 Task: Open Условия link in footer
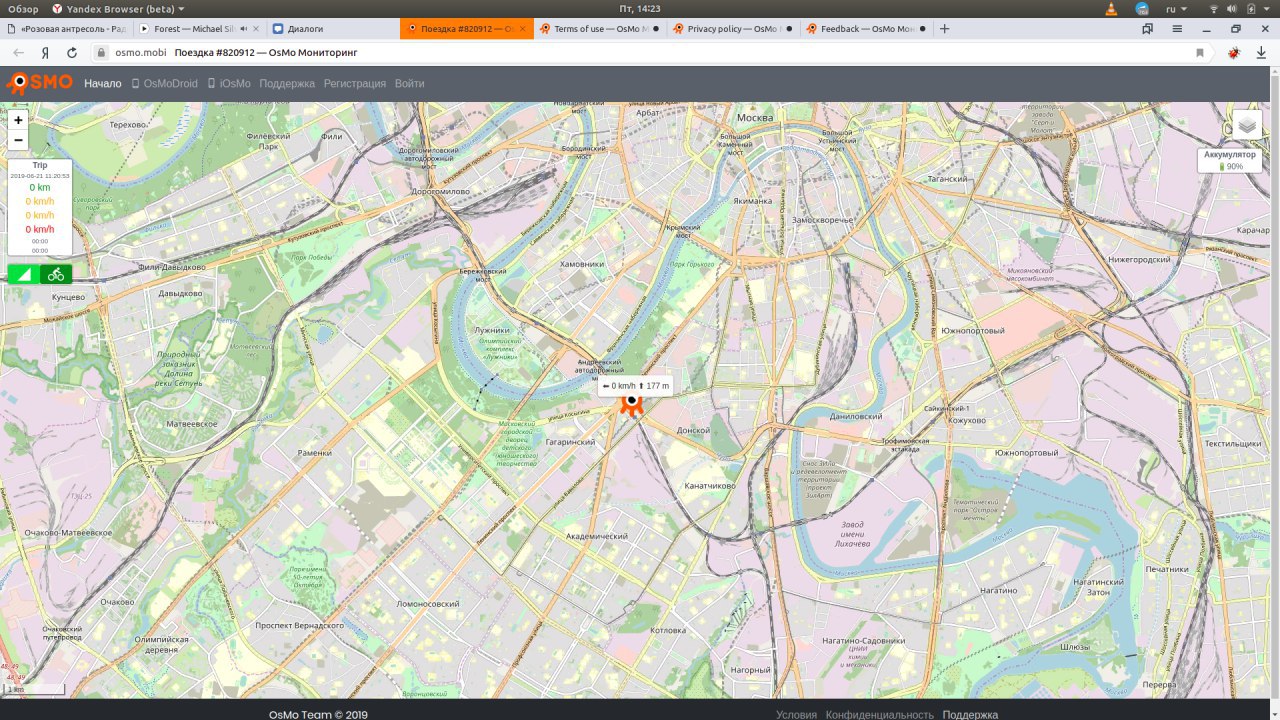click(796, 715)
